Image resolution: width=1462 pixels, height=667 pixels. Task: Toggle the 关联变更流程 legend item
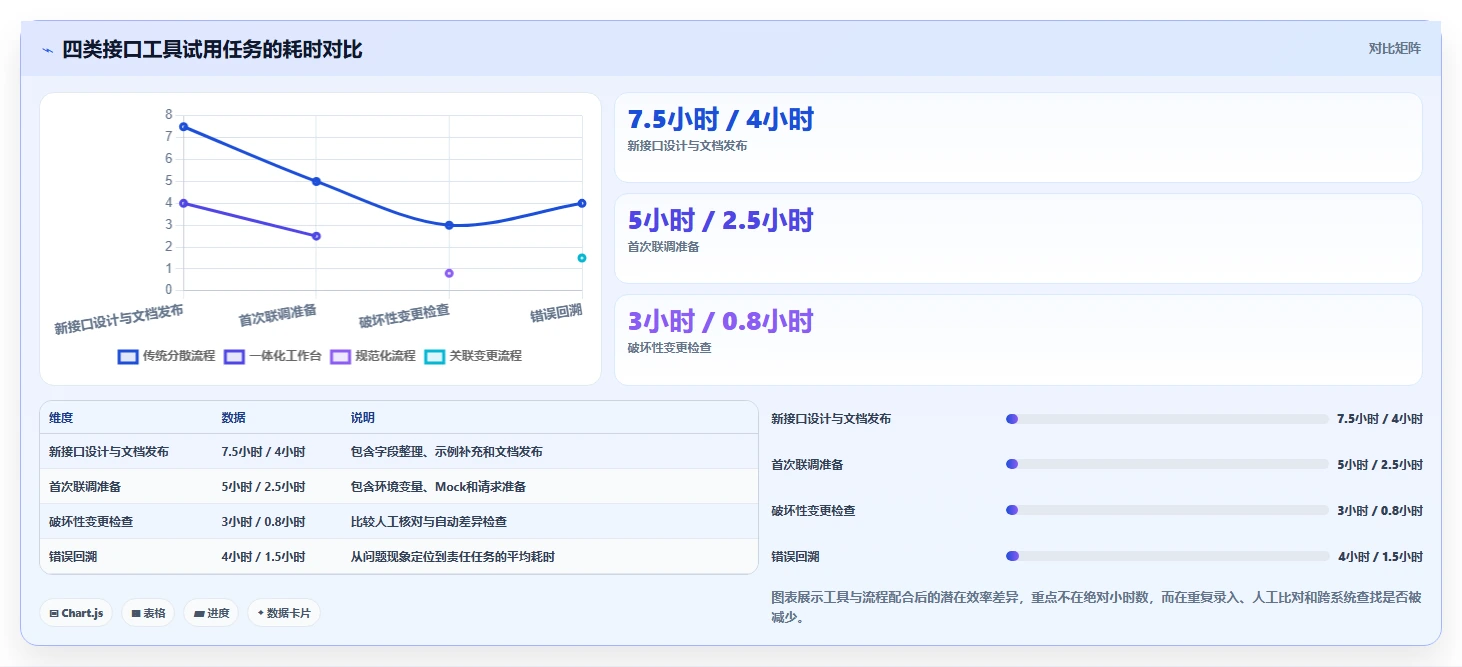pos(473,356)
